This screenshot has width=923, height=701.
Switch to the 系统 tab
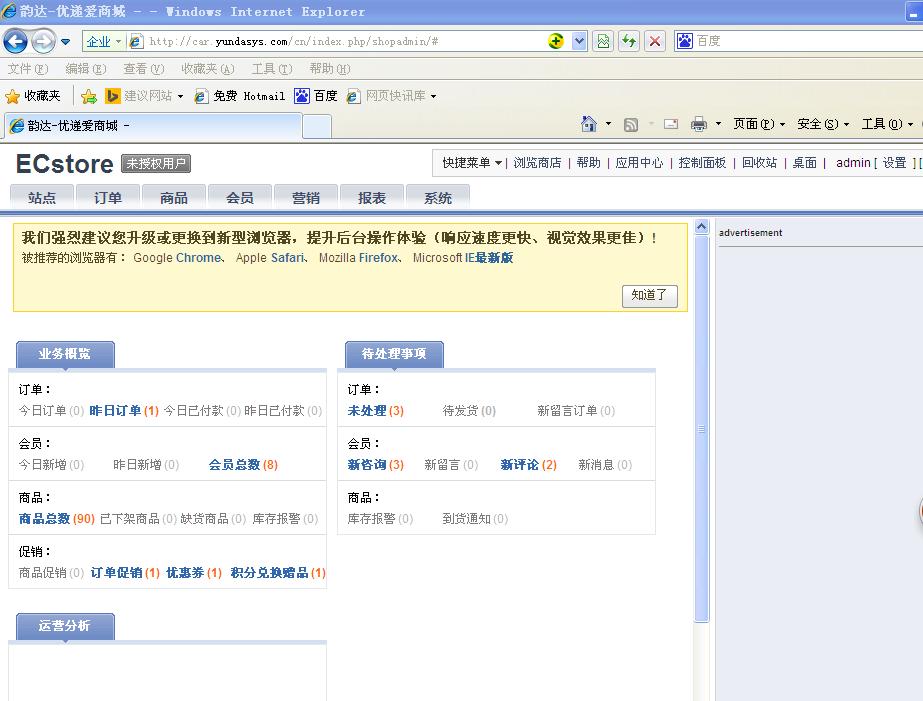[437, 198]
